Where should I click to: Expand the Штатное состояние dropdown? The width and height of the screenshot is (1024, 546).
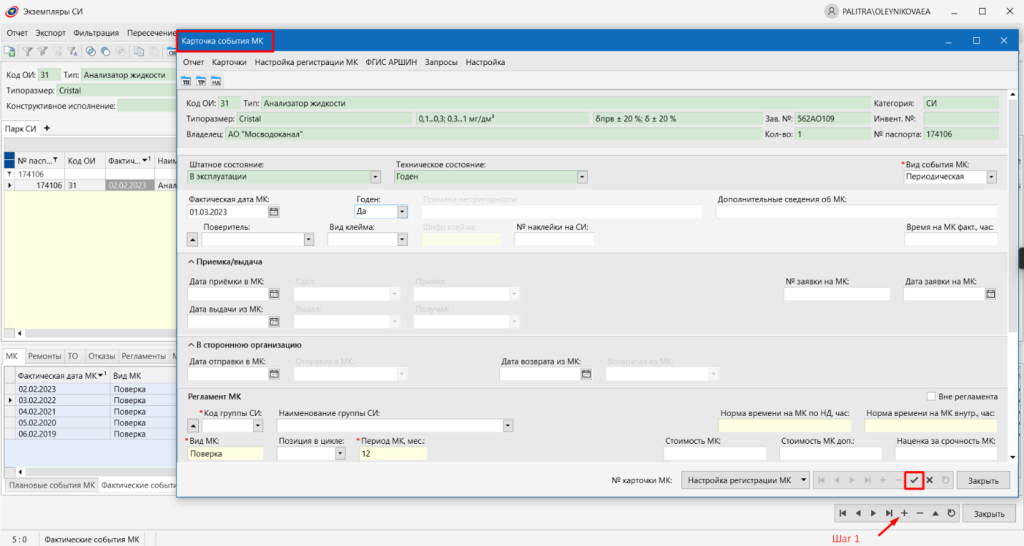coord(376,177)
